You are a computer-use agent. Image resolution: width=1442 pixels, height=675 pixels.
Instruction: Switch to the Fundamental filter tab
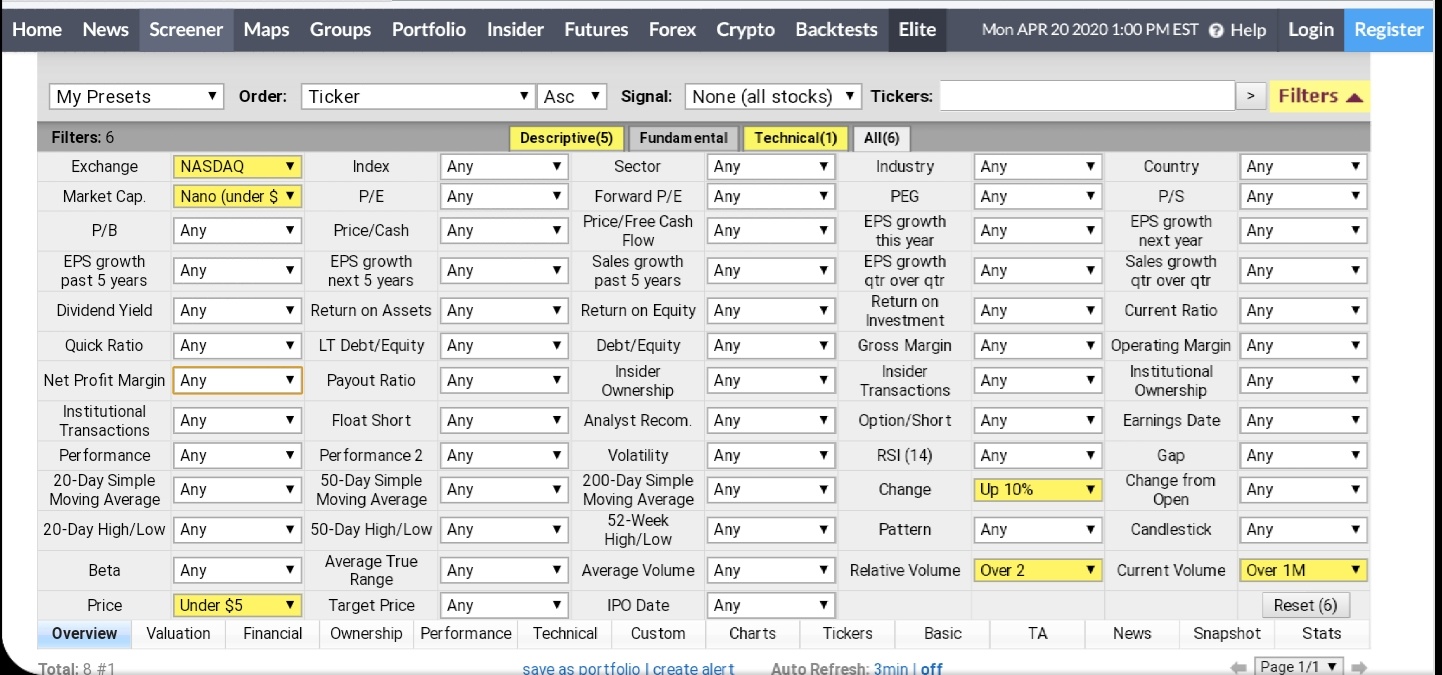click(684, 138)
